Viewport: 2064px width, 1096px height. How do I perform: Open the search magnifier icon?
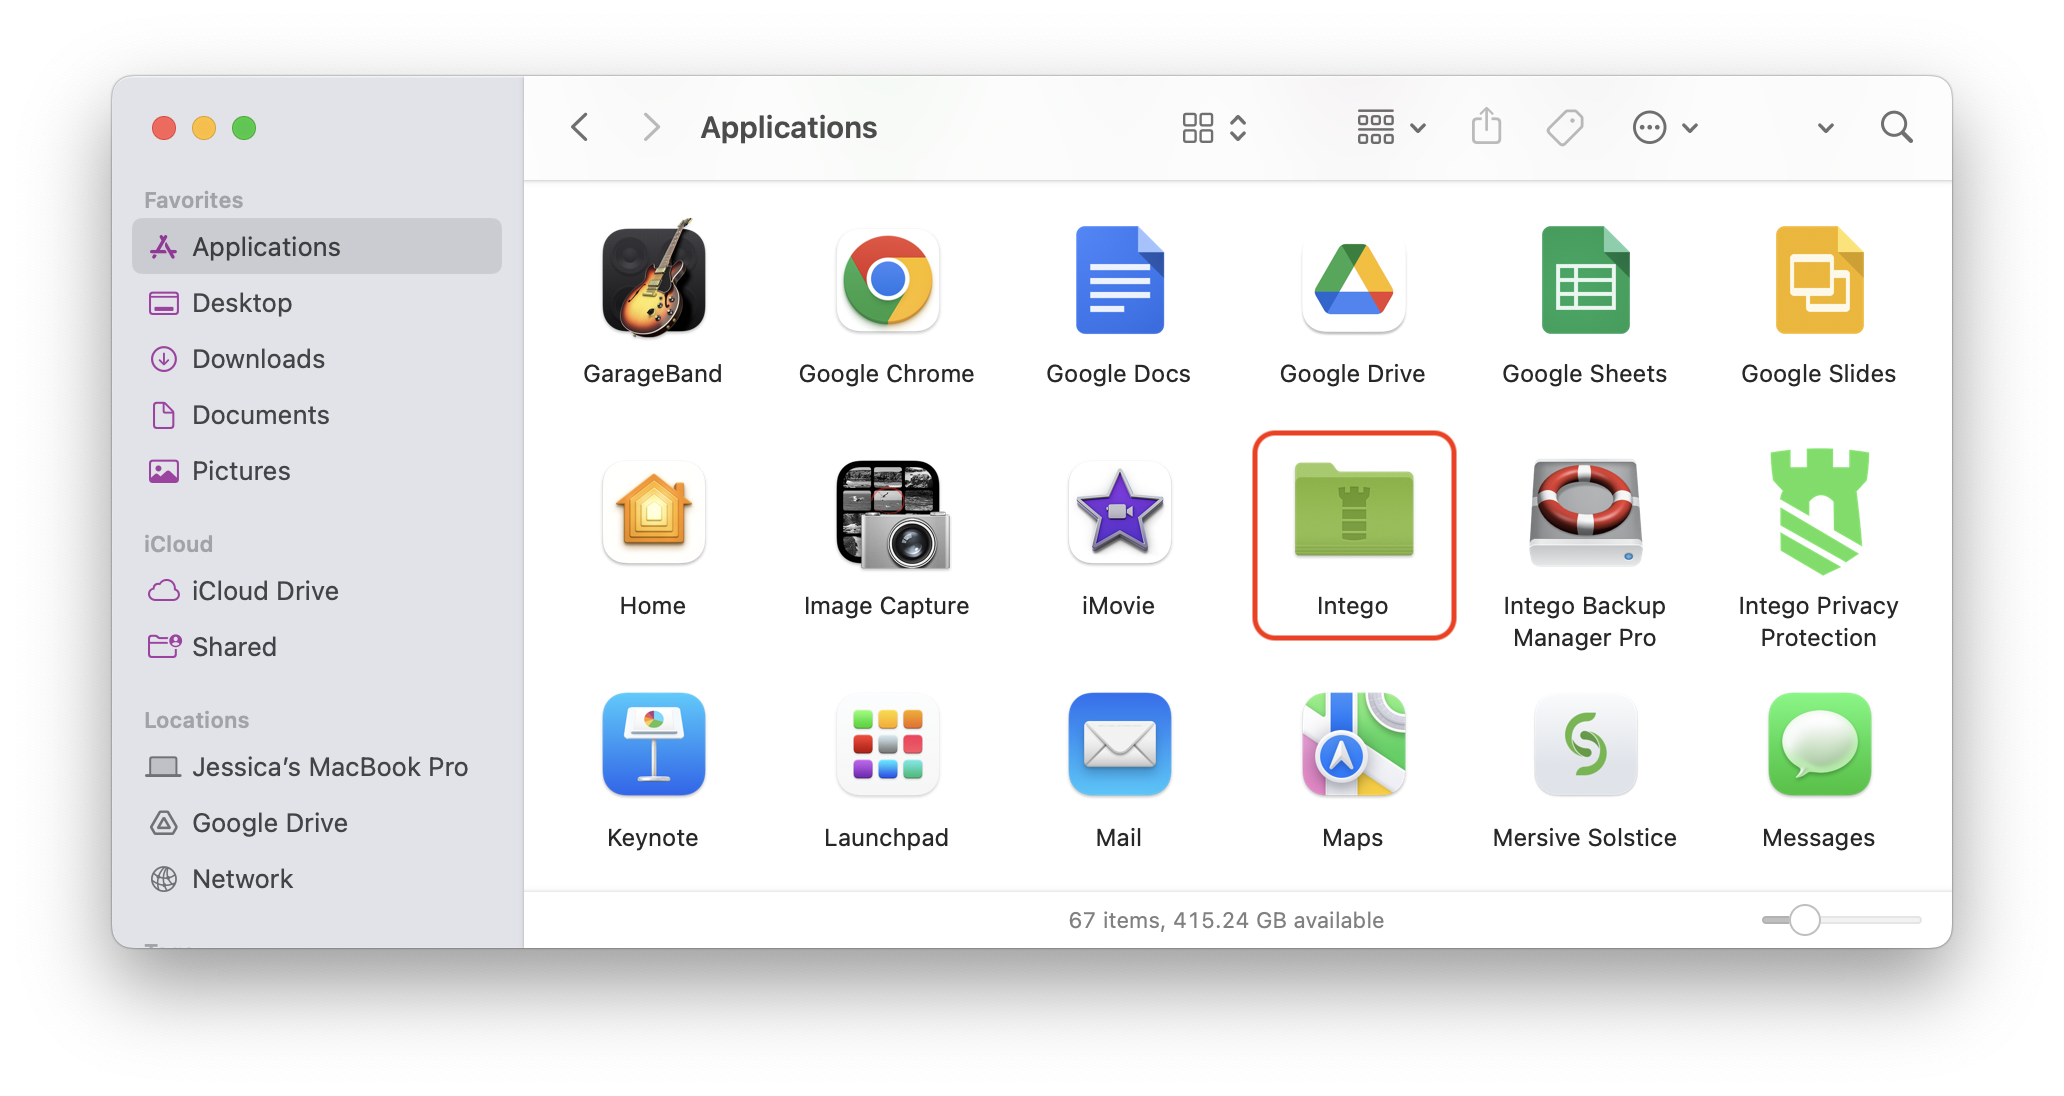pos(1896,128)
